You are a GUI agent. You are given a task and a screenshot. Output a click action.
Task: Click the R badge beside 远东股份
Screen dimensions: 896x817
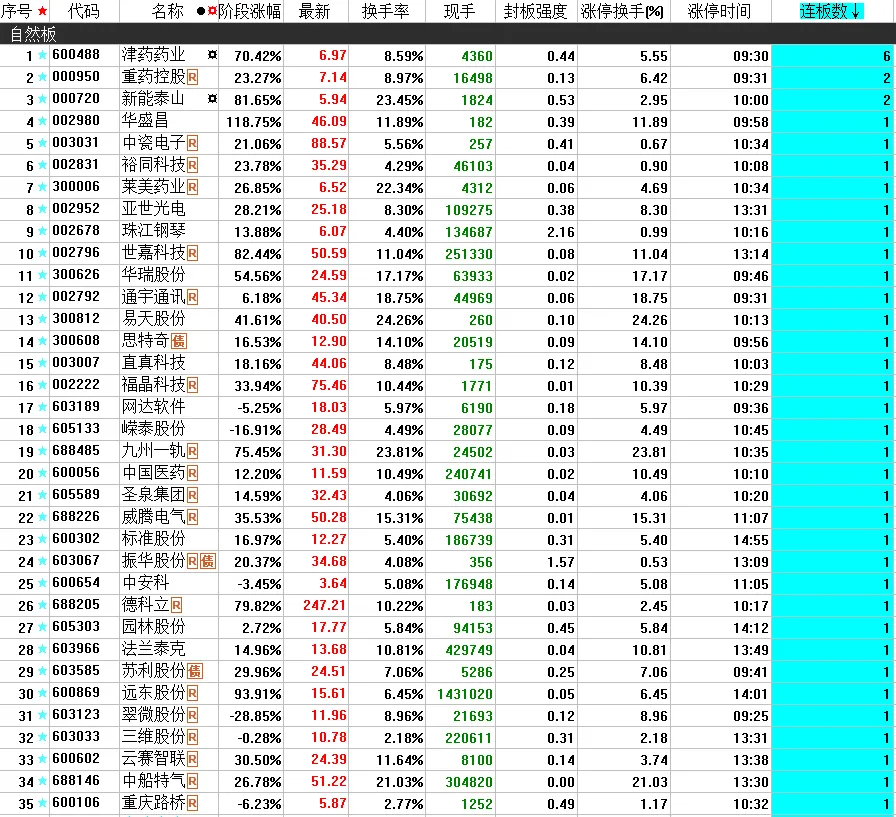(193, 693)
